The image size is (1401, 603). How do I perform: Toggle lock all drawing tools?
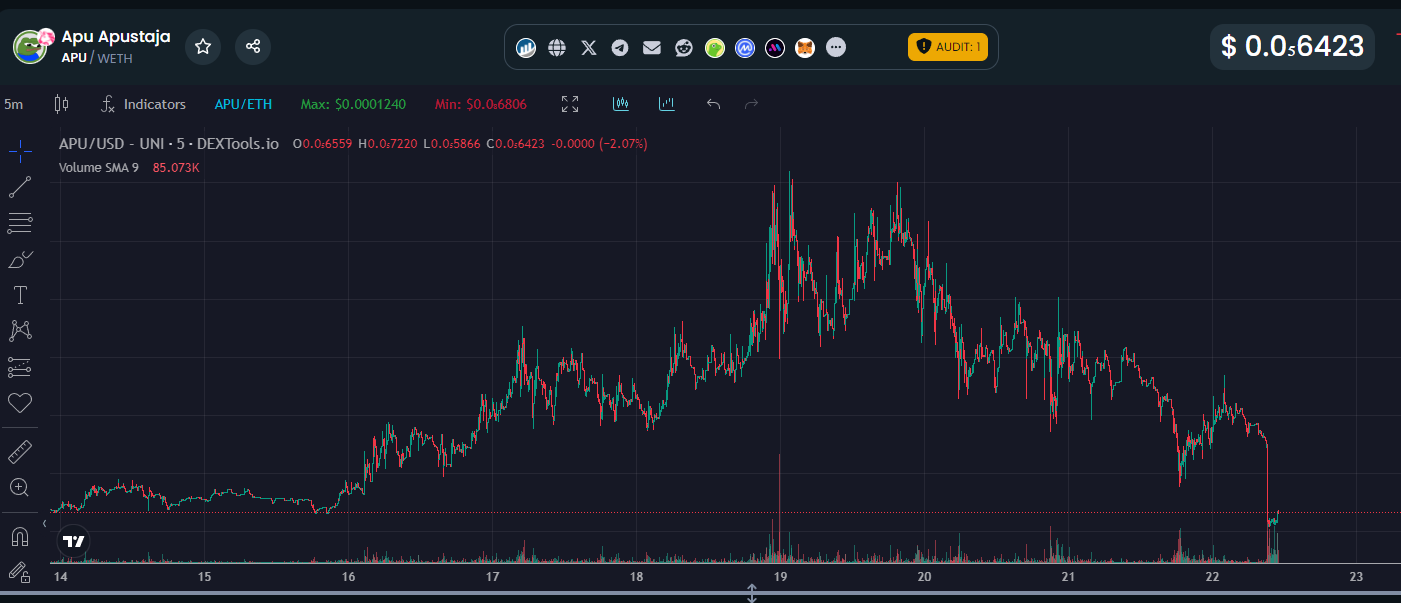20,572
